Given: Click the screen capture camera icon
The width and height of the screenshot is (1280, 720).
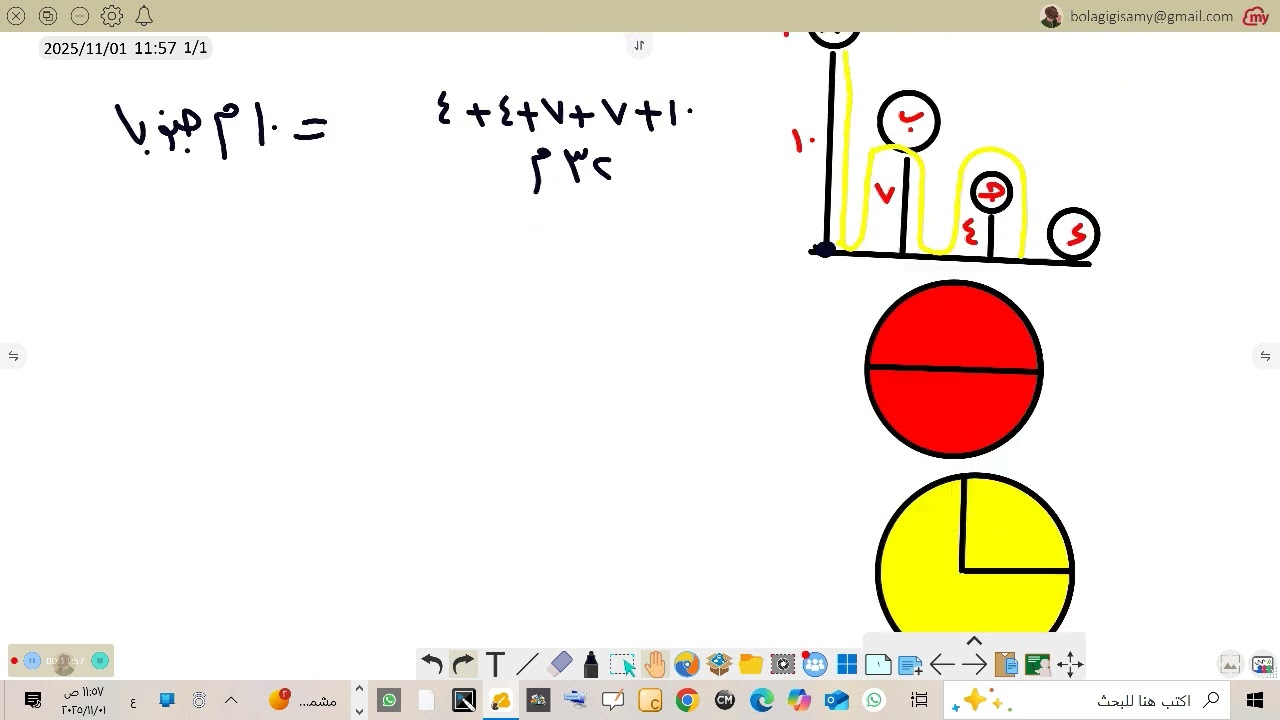Looking at the screenshot, I should click(x=782, y=664).
